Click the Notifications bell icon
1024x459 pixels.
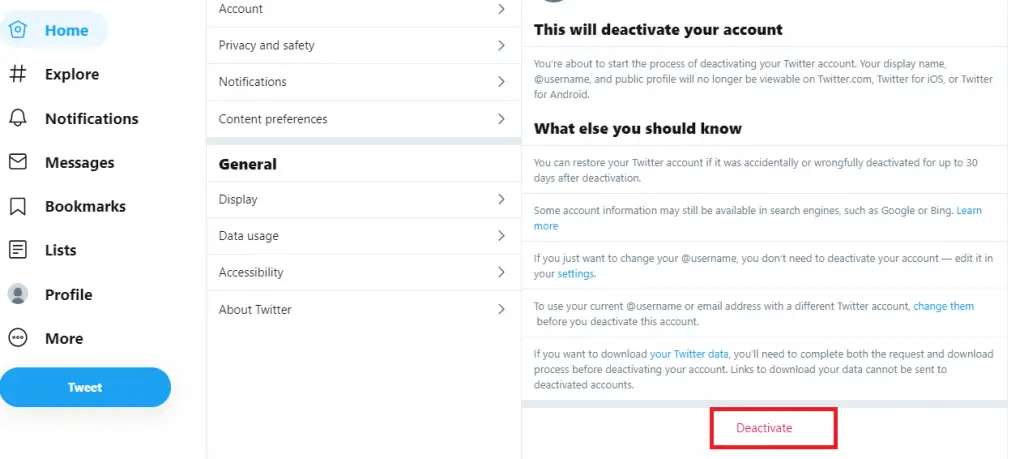(18, 118)
